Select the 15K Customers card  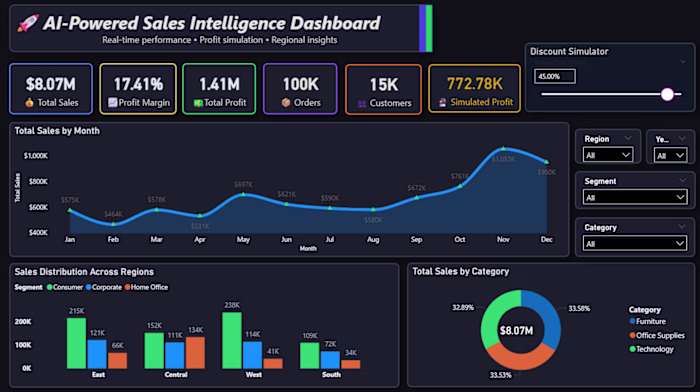[383, 89]
